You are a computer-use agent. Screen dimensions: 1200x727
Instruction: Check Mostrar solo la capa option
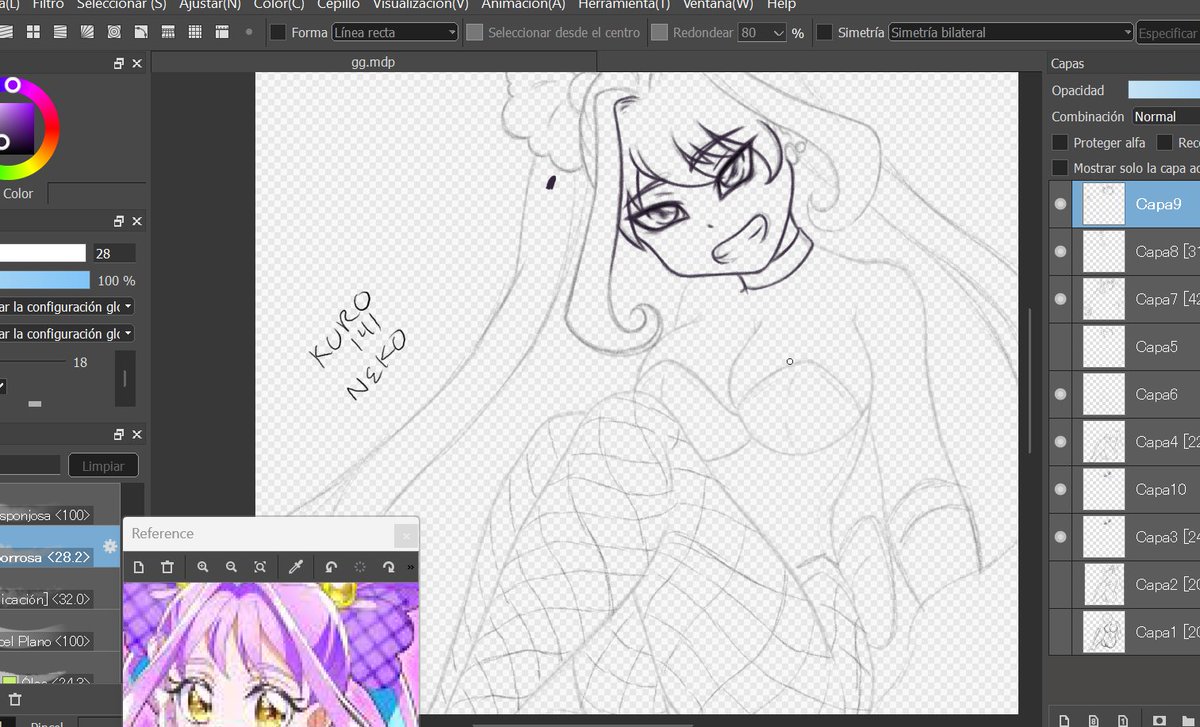tap(1060, 168)
